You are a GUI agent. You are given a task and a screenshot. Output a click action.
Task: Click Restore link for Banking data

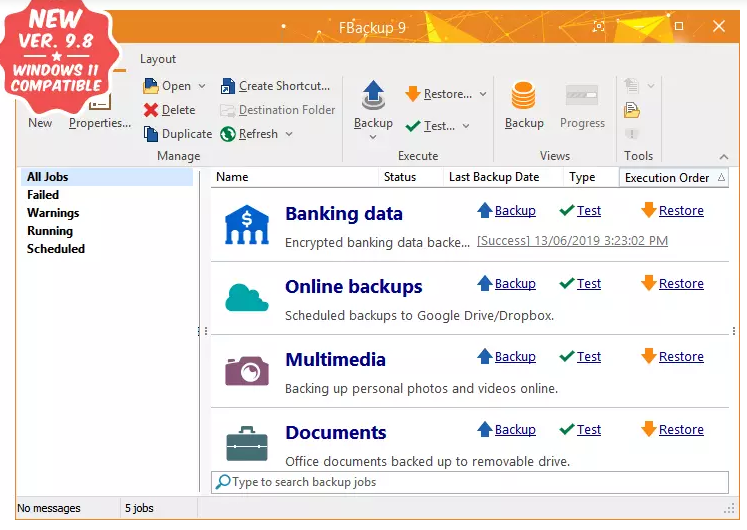coord(681,210)
